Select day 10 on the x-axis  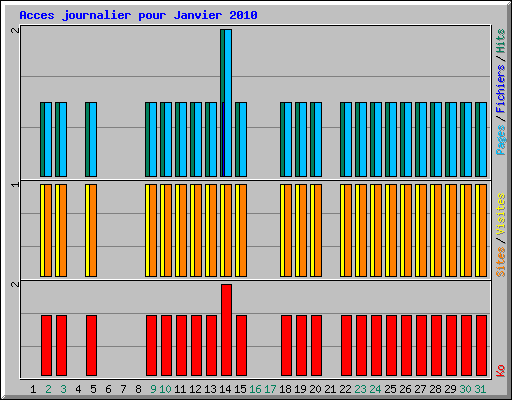tap(165, 389)
